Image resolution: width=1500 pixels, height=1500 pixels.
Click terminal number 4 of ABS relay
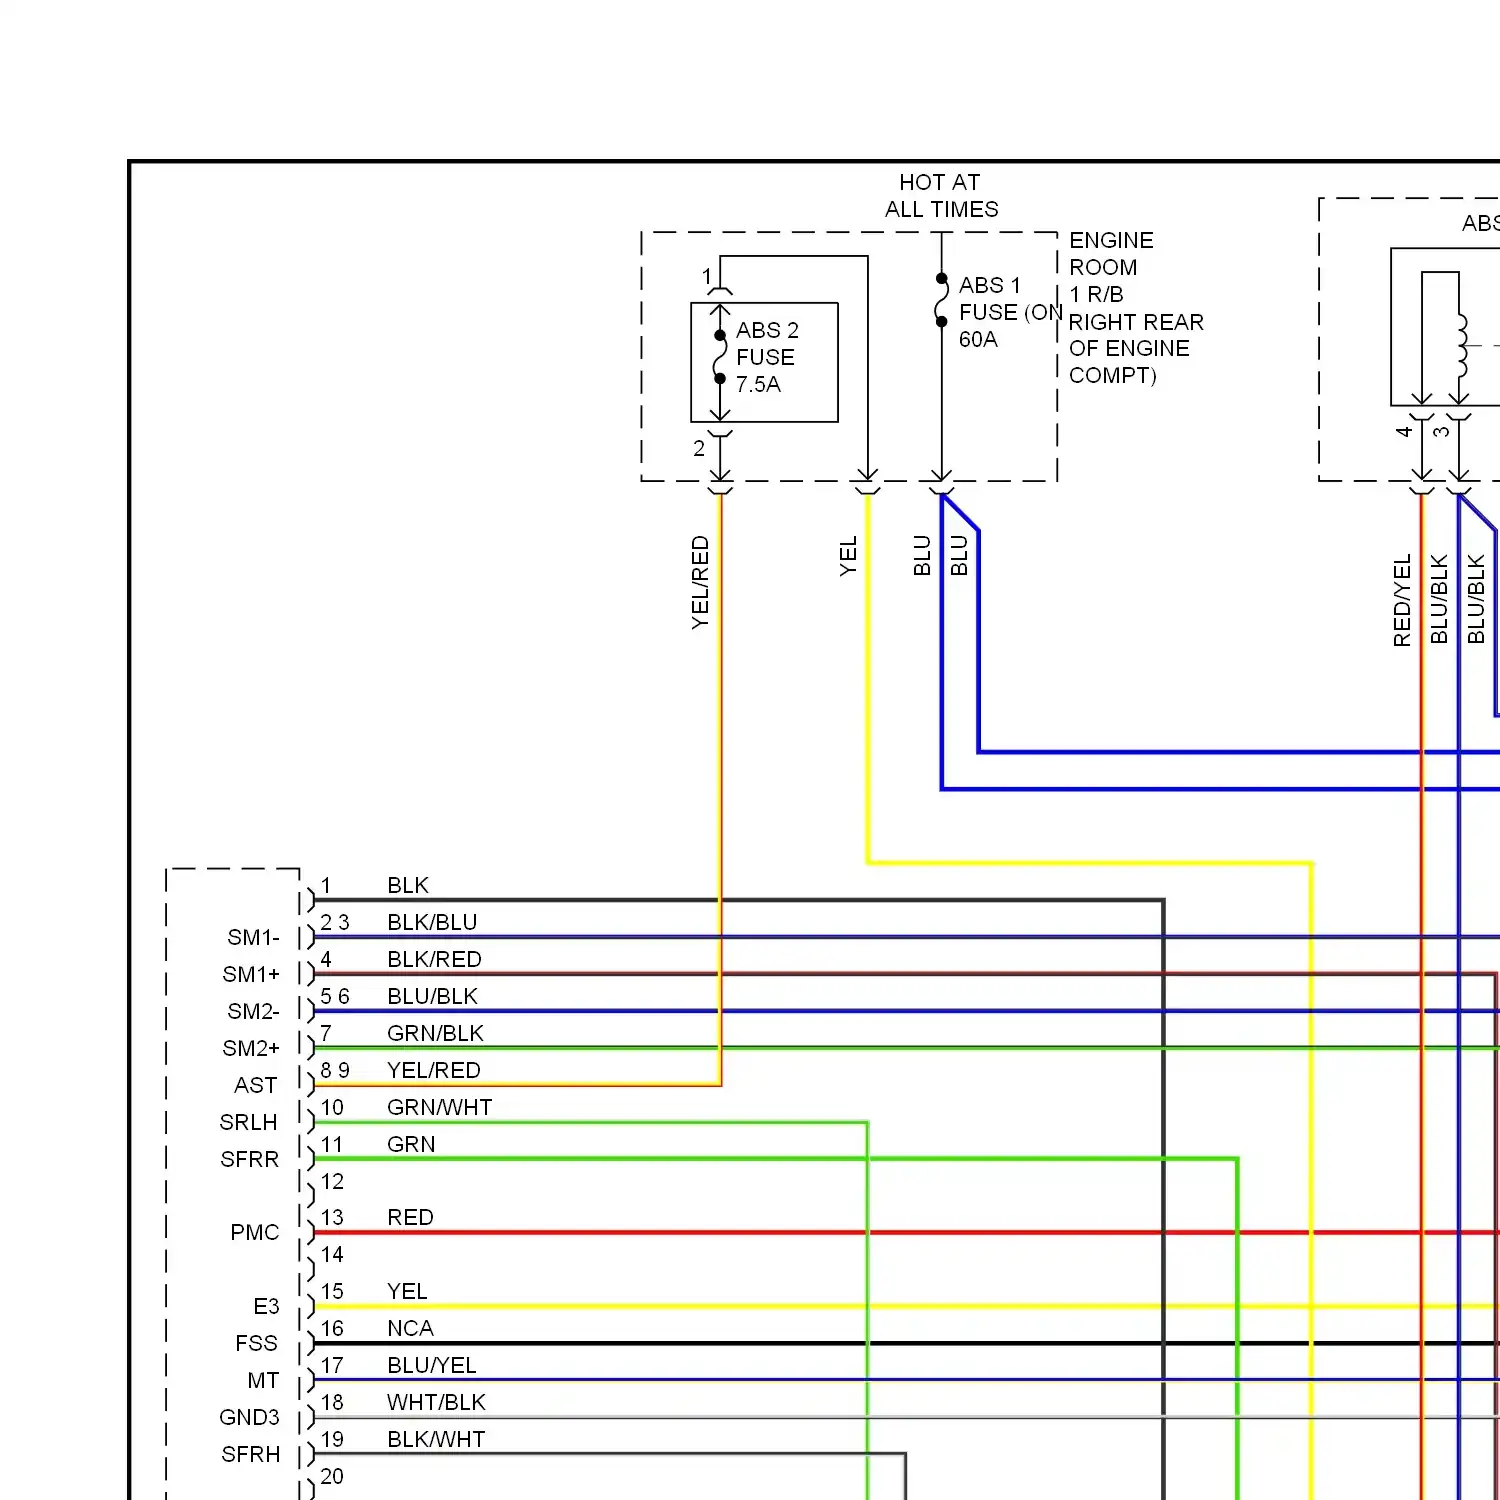pos(1403,431)
